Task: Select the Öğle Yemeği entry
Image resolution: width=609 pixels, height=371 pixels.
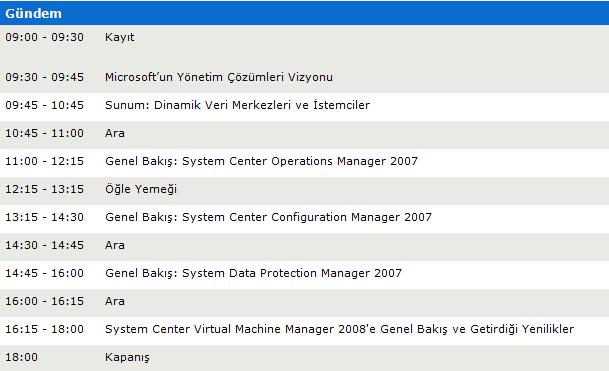Action: (x=141, y=189)
